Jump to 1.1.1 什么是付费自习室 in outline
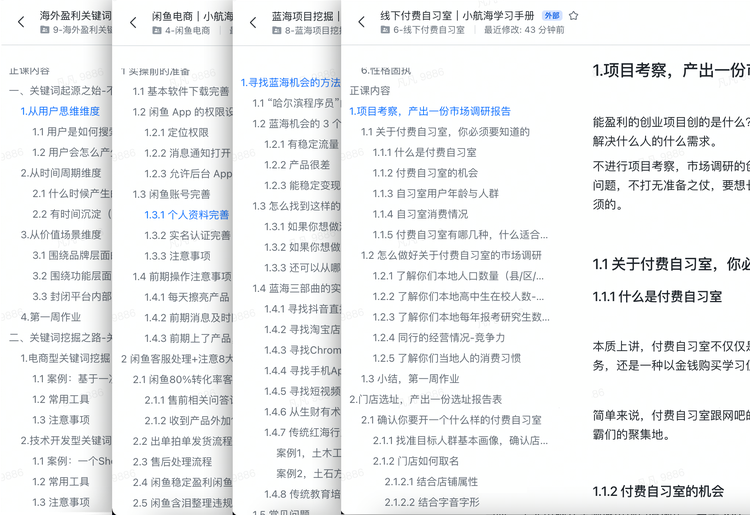This screenshot has height=515, width=750. coord(424,153)
